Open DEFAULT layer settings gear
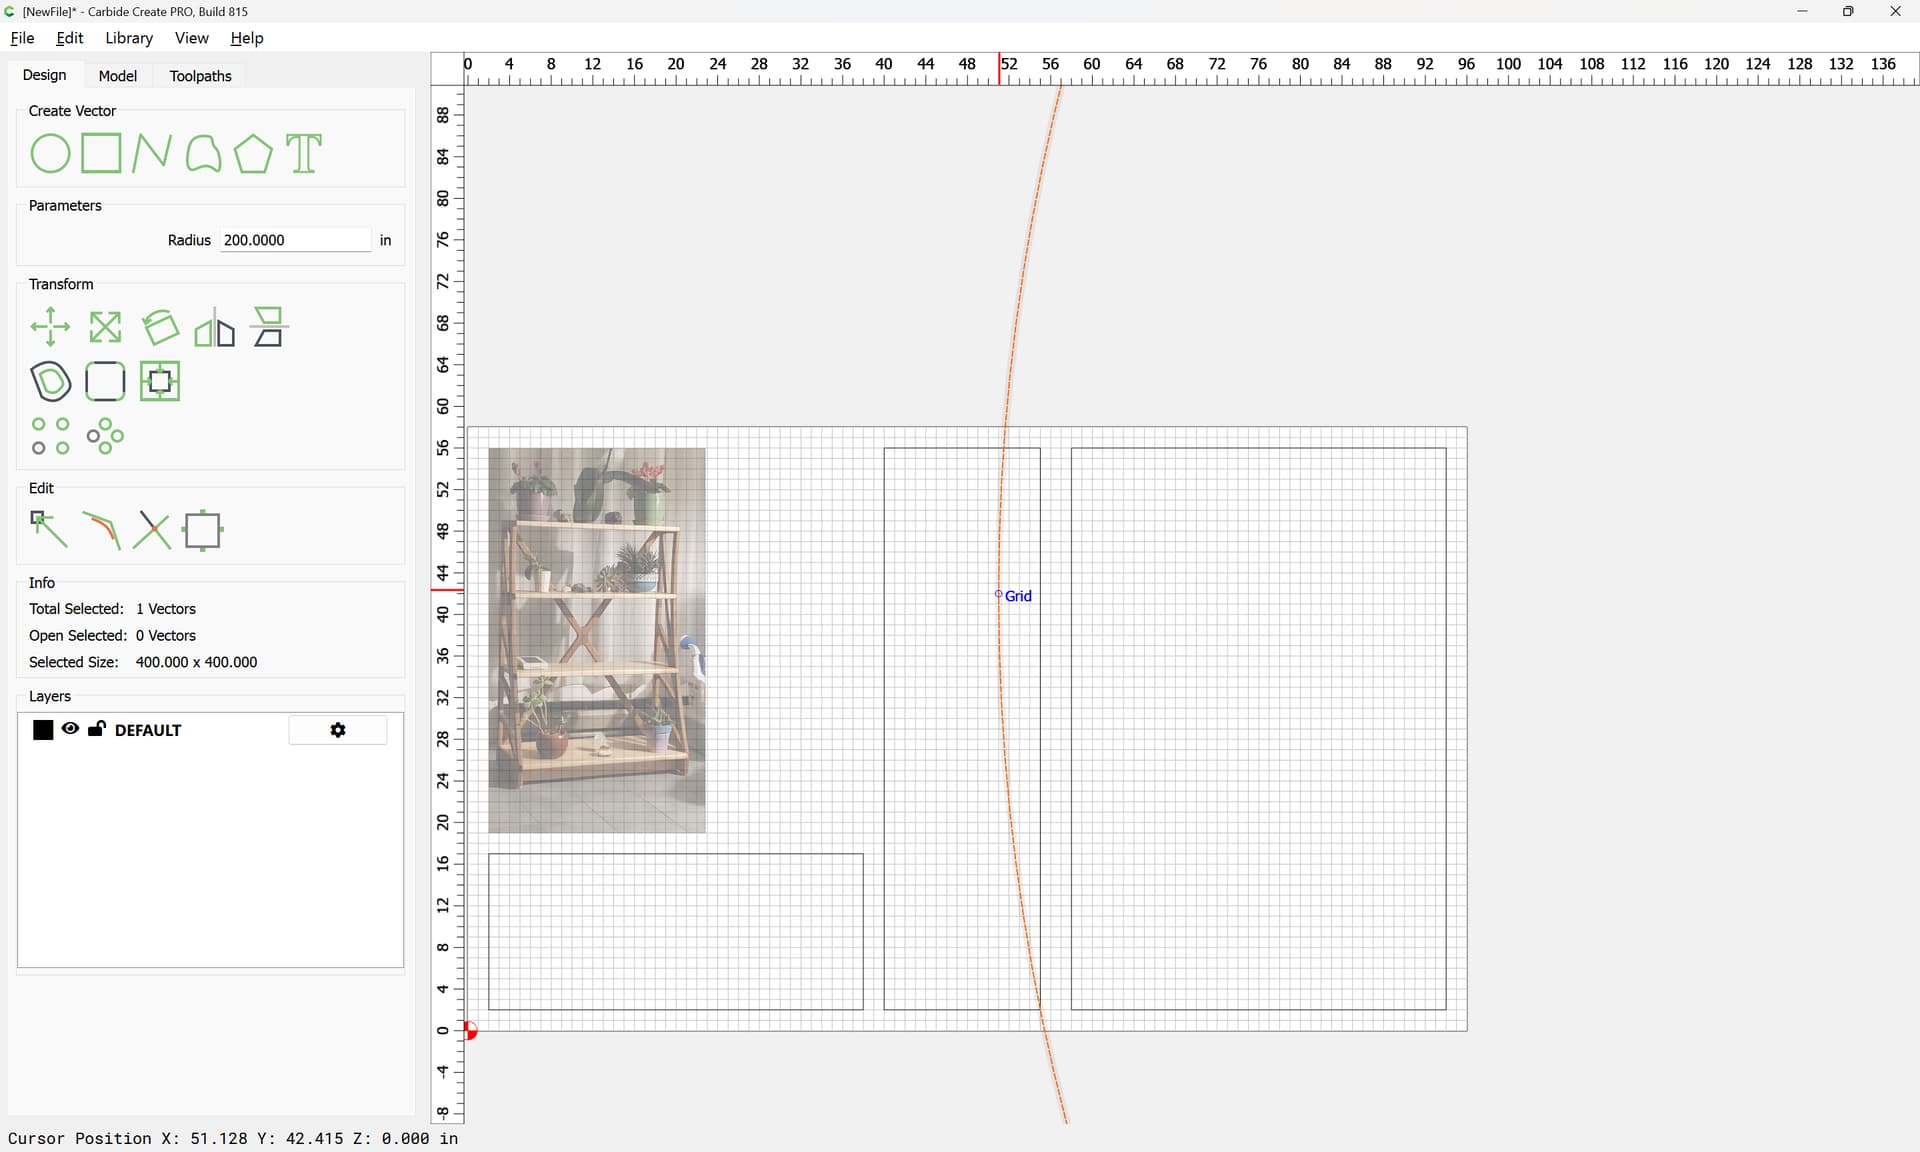 tap(338, 730)
